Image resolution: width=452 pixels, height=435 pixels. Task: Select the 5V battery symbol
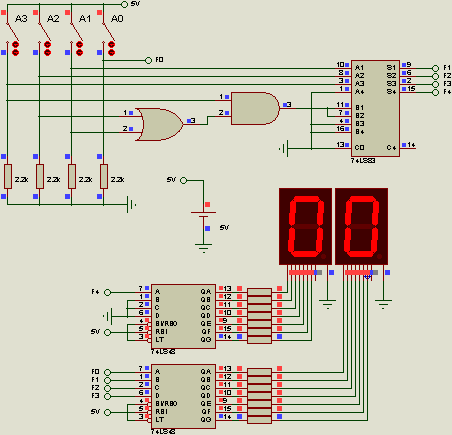tap(203, 214)
